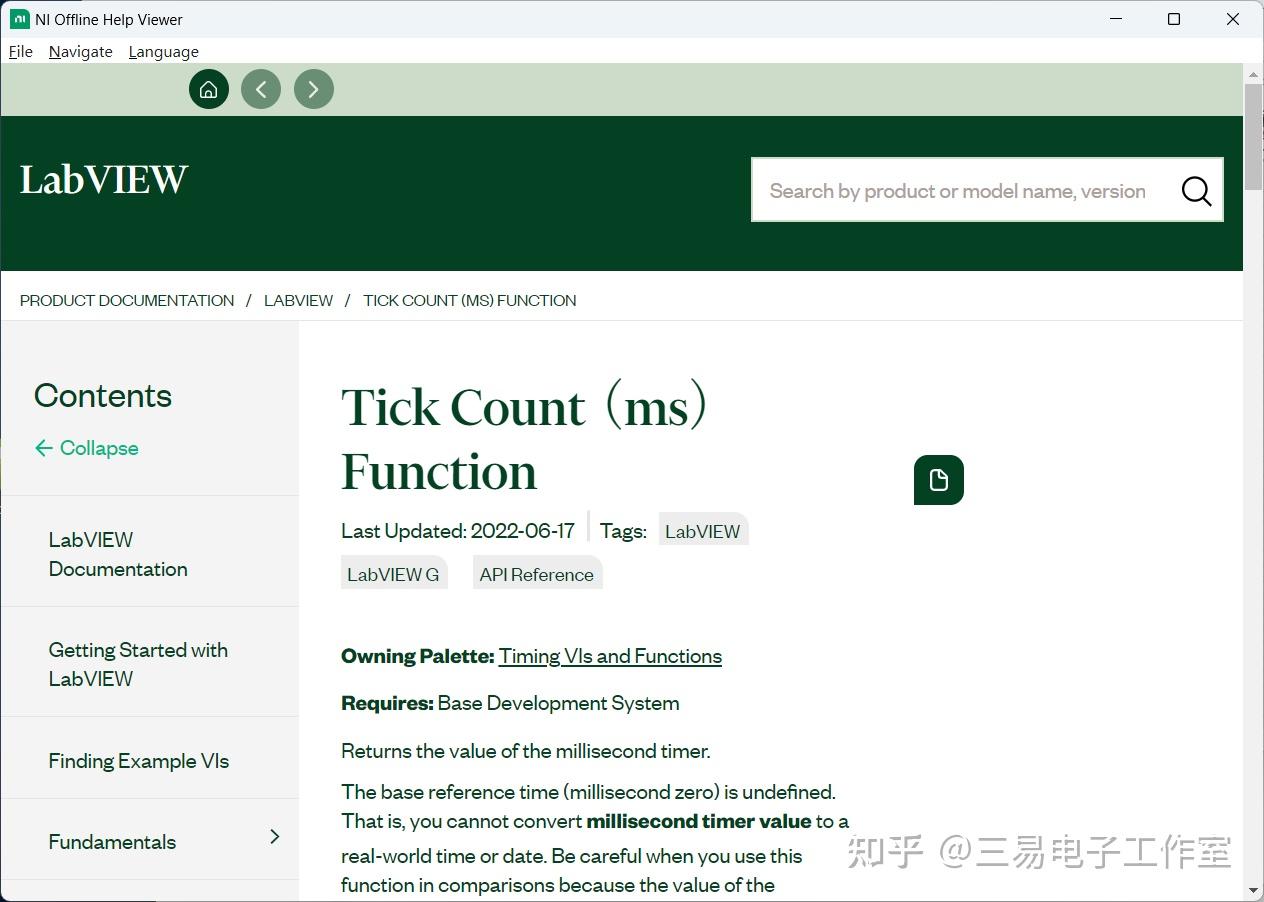Go to the Home page icon
Screen dimensions: 1264x902
(x=209, y=89)
